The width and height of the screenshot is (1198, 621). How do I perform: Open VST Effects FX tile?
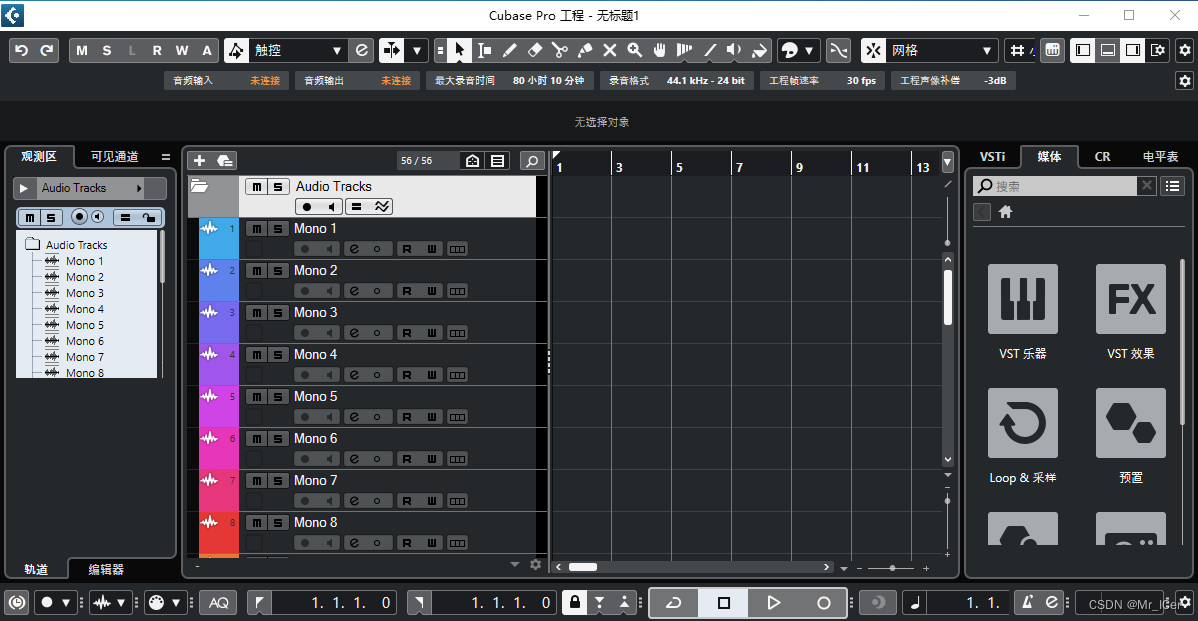pyautogui.click(x=1131, y=299)
